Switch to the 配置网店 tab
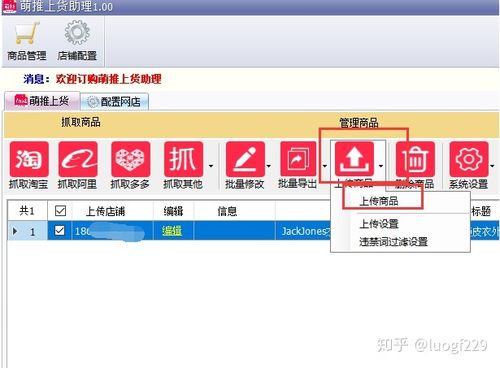The width and height of the screenshot is (500, 368). click(114, 102)
